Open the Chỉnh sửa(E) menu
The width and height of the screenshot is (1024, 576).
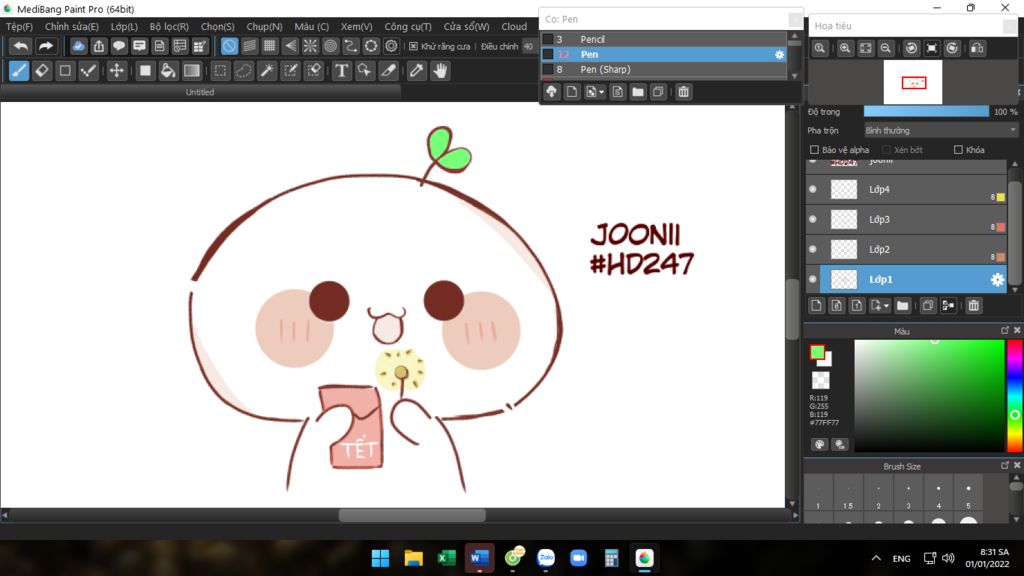click(72, 27)
